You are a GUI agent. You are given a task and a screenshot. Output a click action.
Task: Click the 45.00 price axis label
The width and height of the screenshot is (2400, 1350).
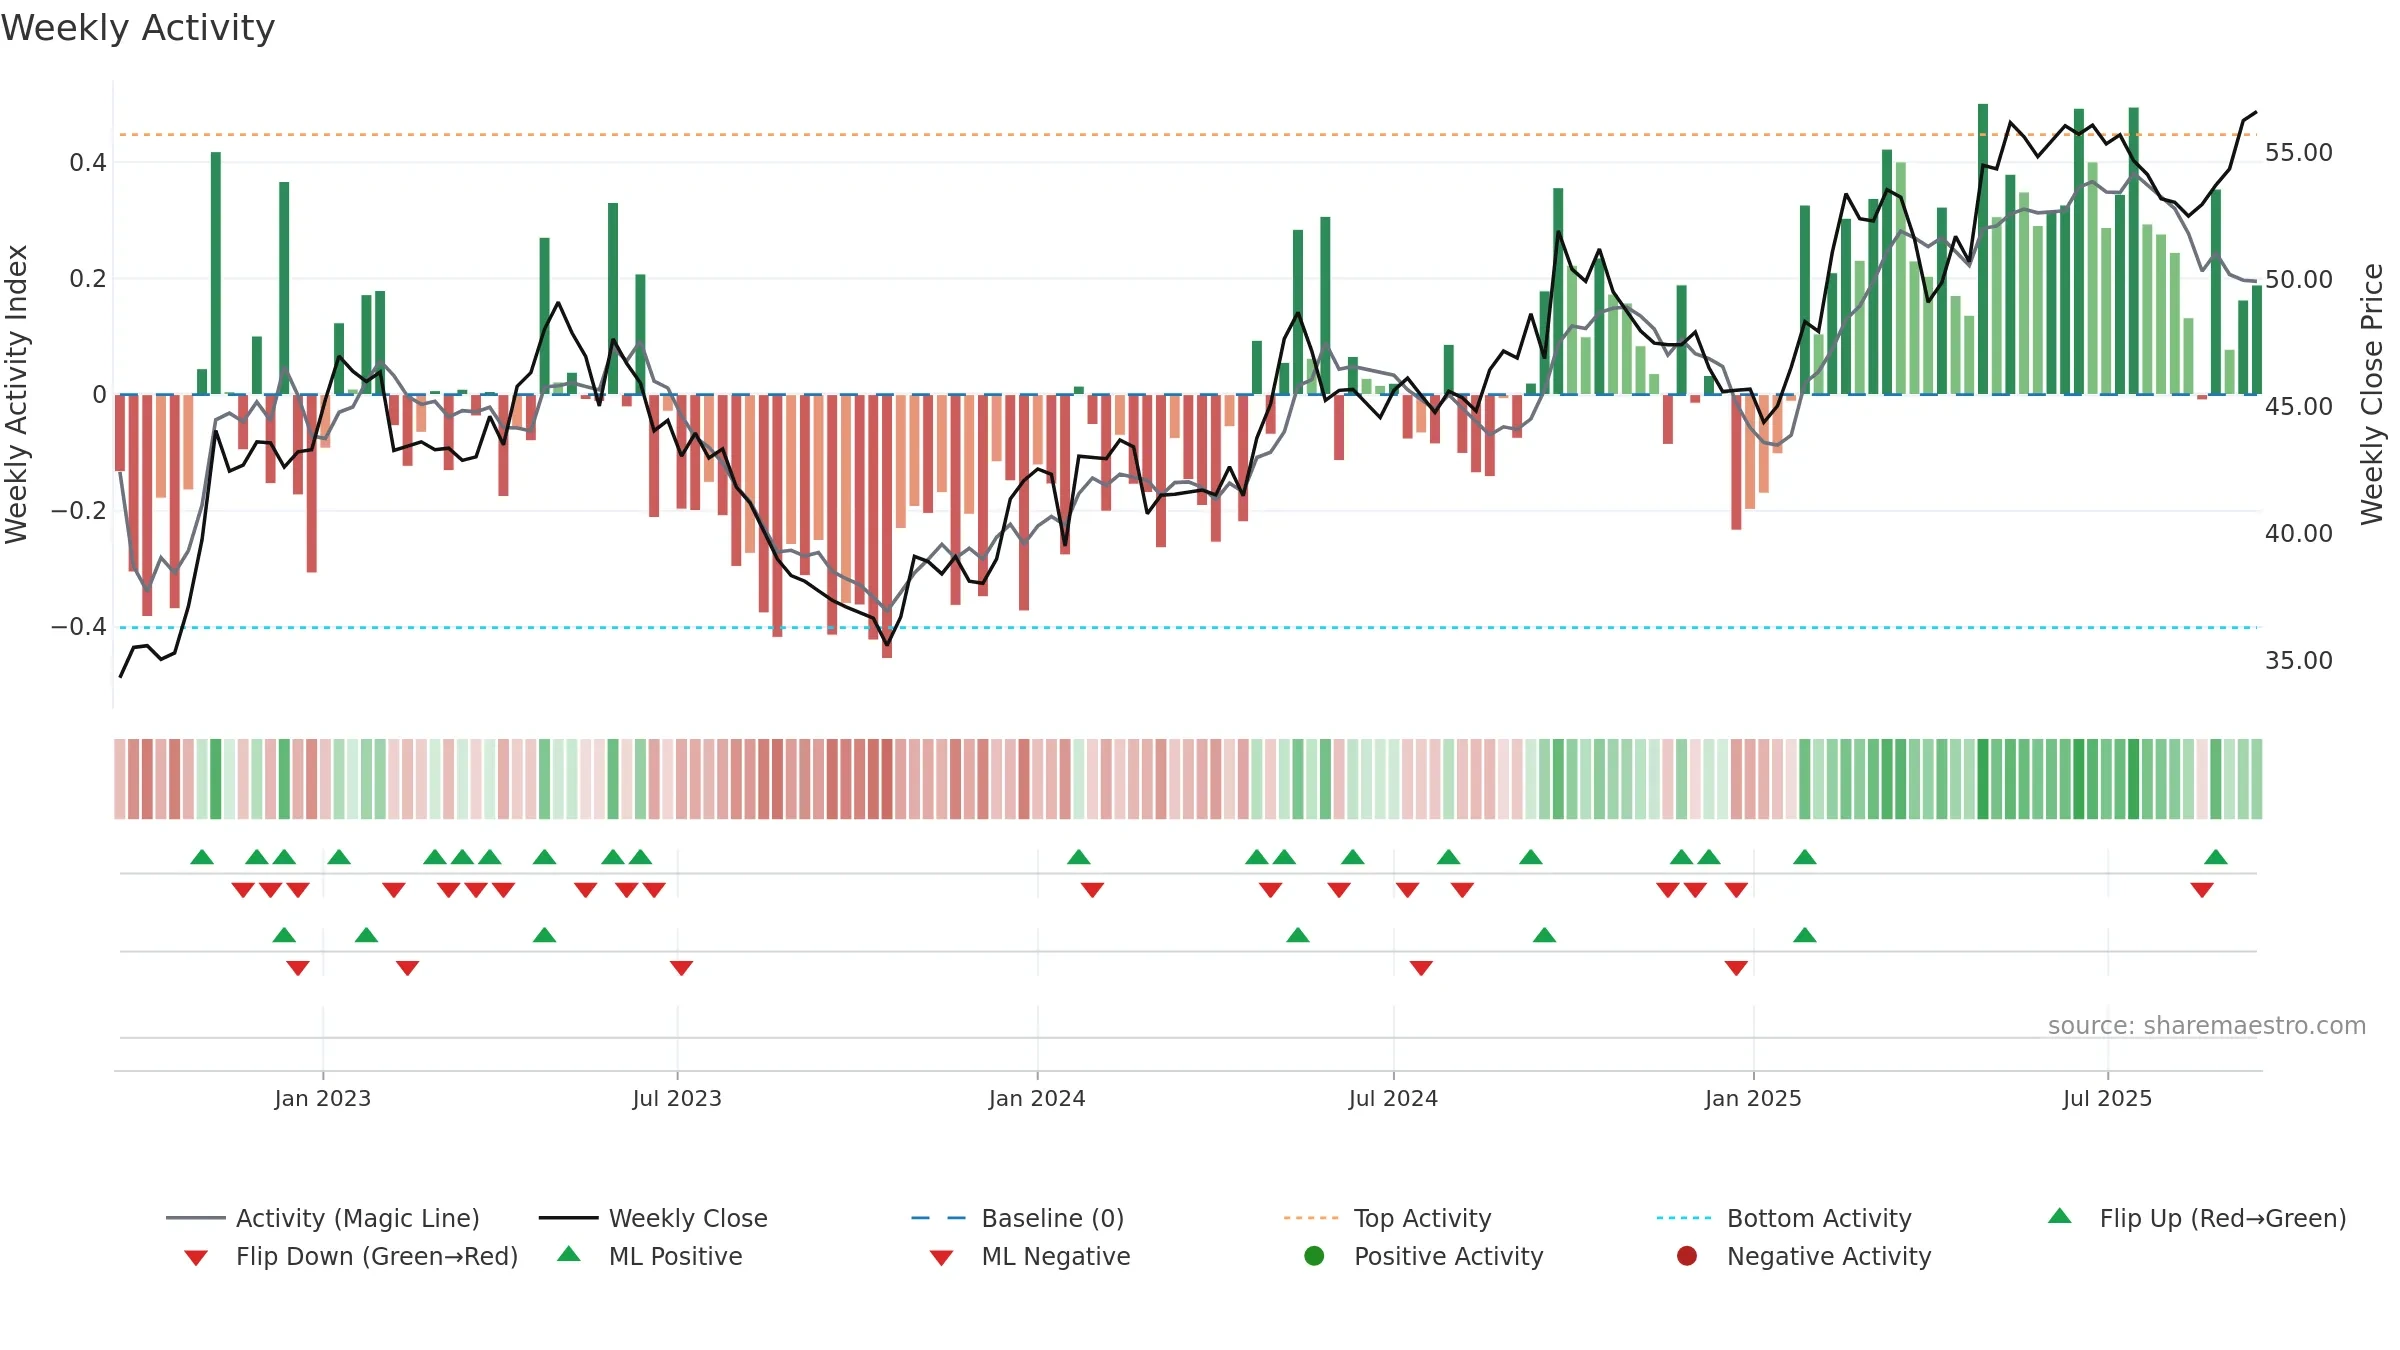[2299, 407]
